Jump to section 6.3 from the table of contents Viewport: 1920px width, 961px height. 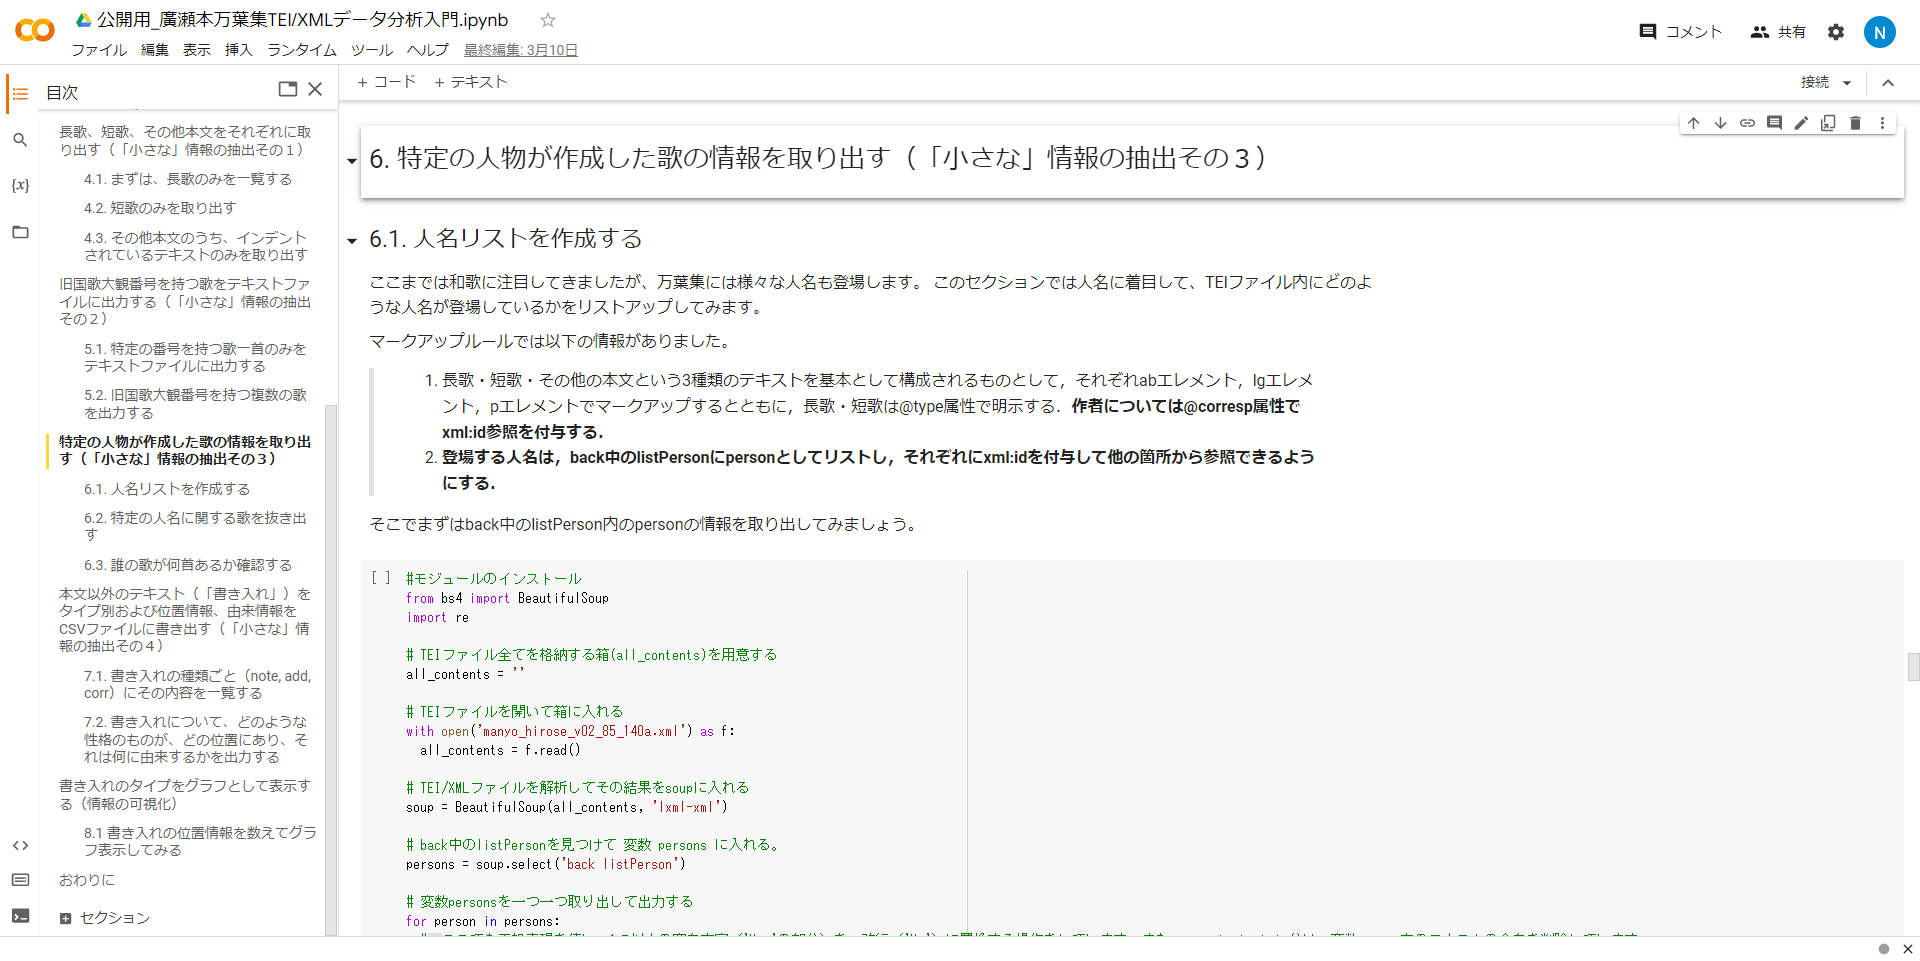(188, 564)
